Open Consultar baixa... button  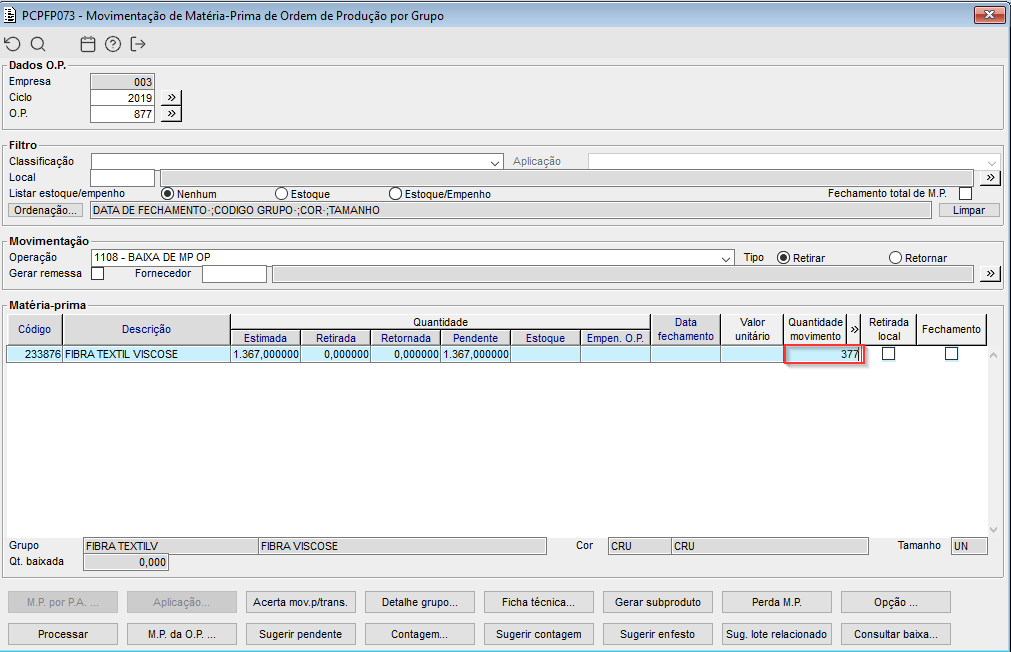click(896, 634)
